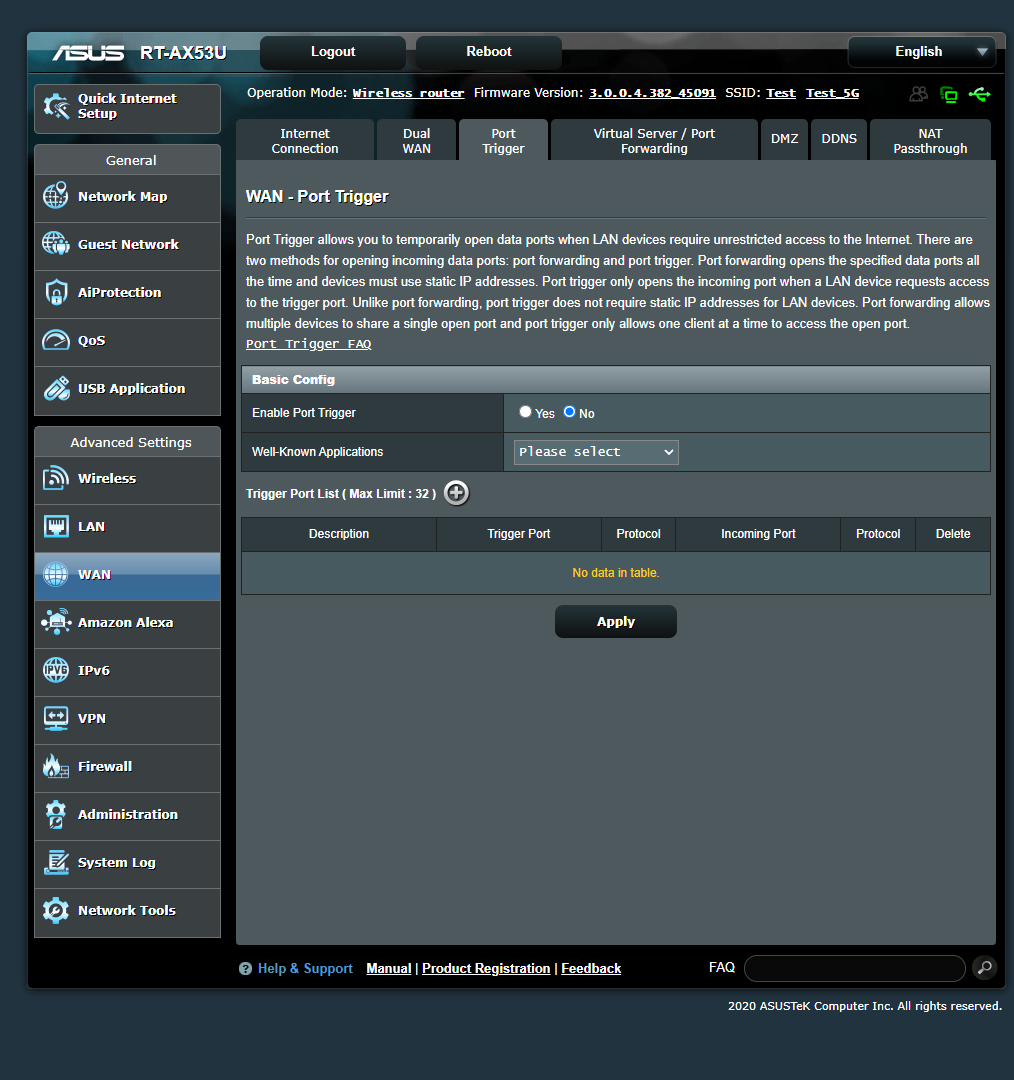Click the green USB status icon
This screenshot has height=1080, width=1014.
pos(979,94)
